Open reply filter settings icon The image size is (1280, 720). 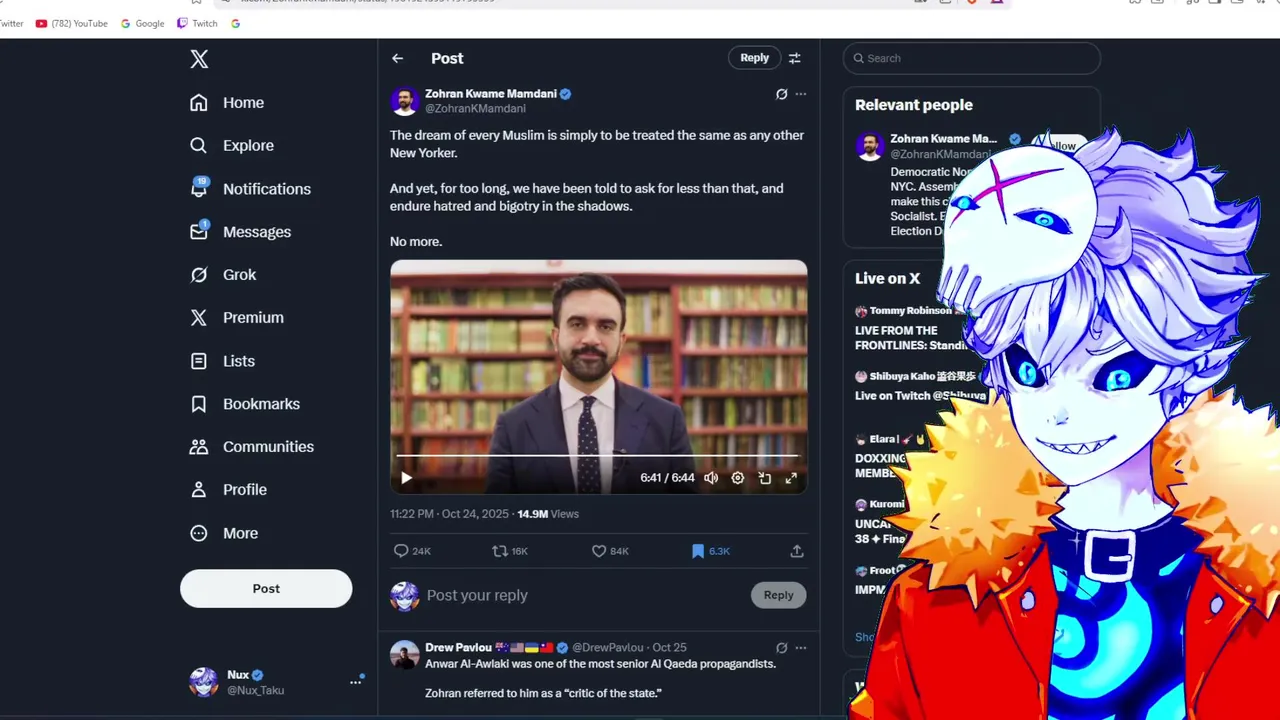(x=795, y=58)
